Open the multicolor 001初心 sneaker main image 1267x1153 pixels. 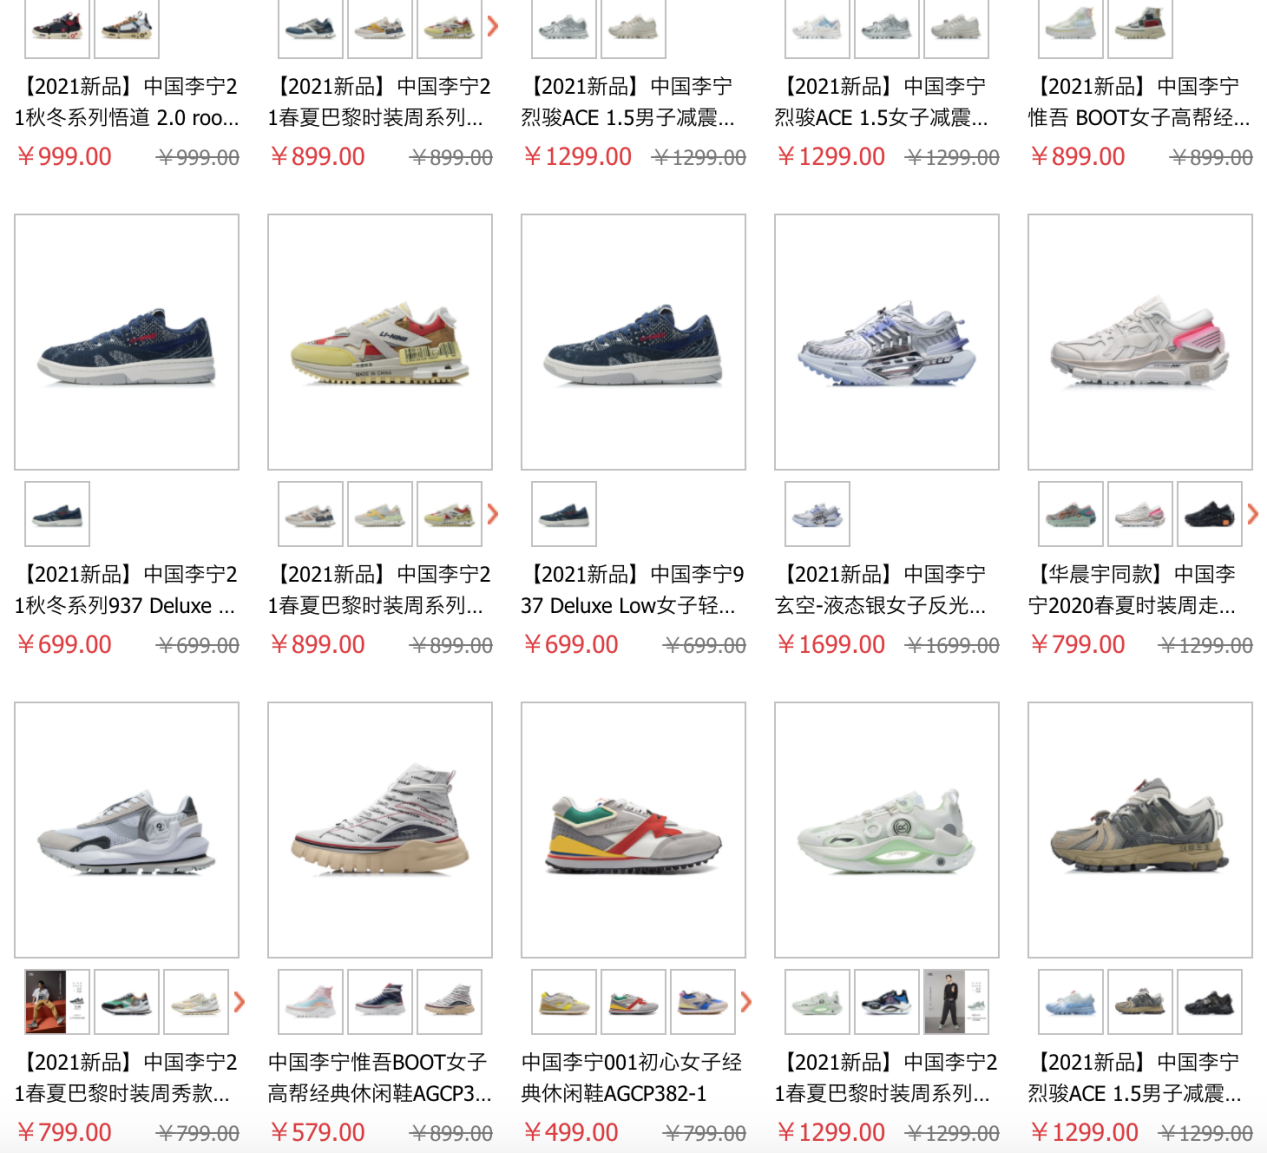coord(633,830)
